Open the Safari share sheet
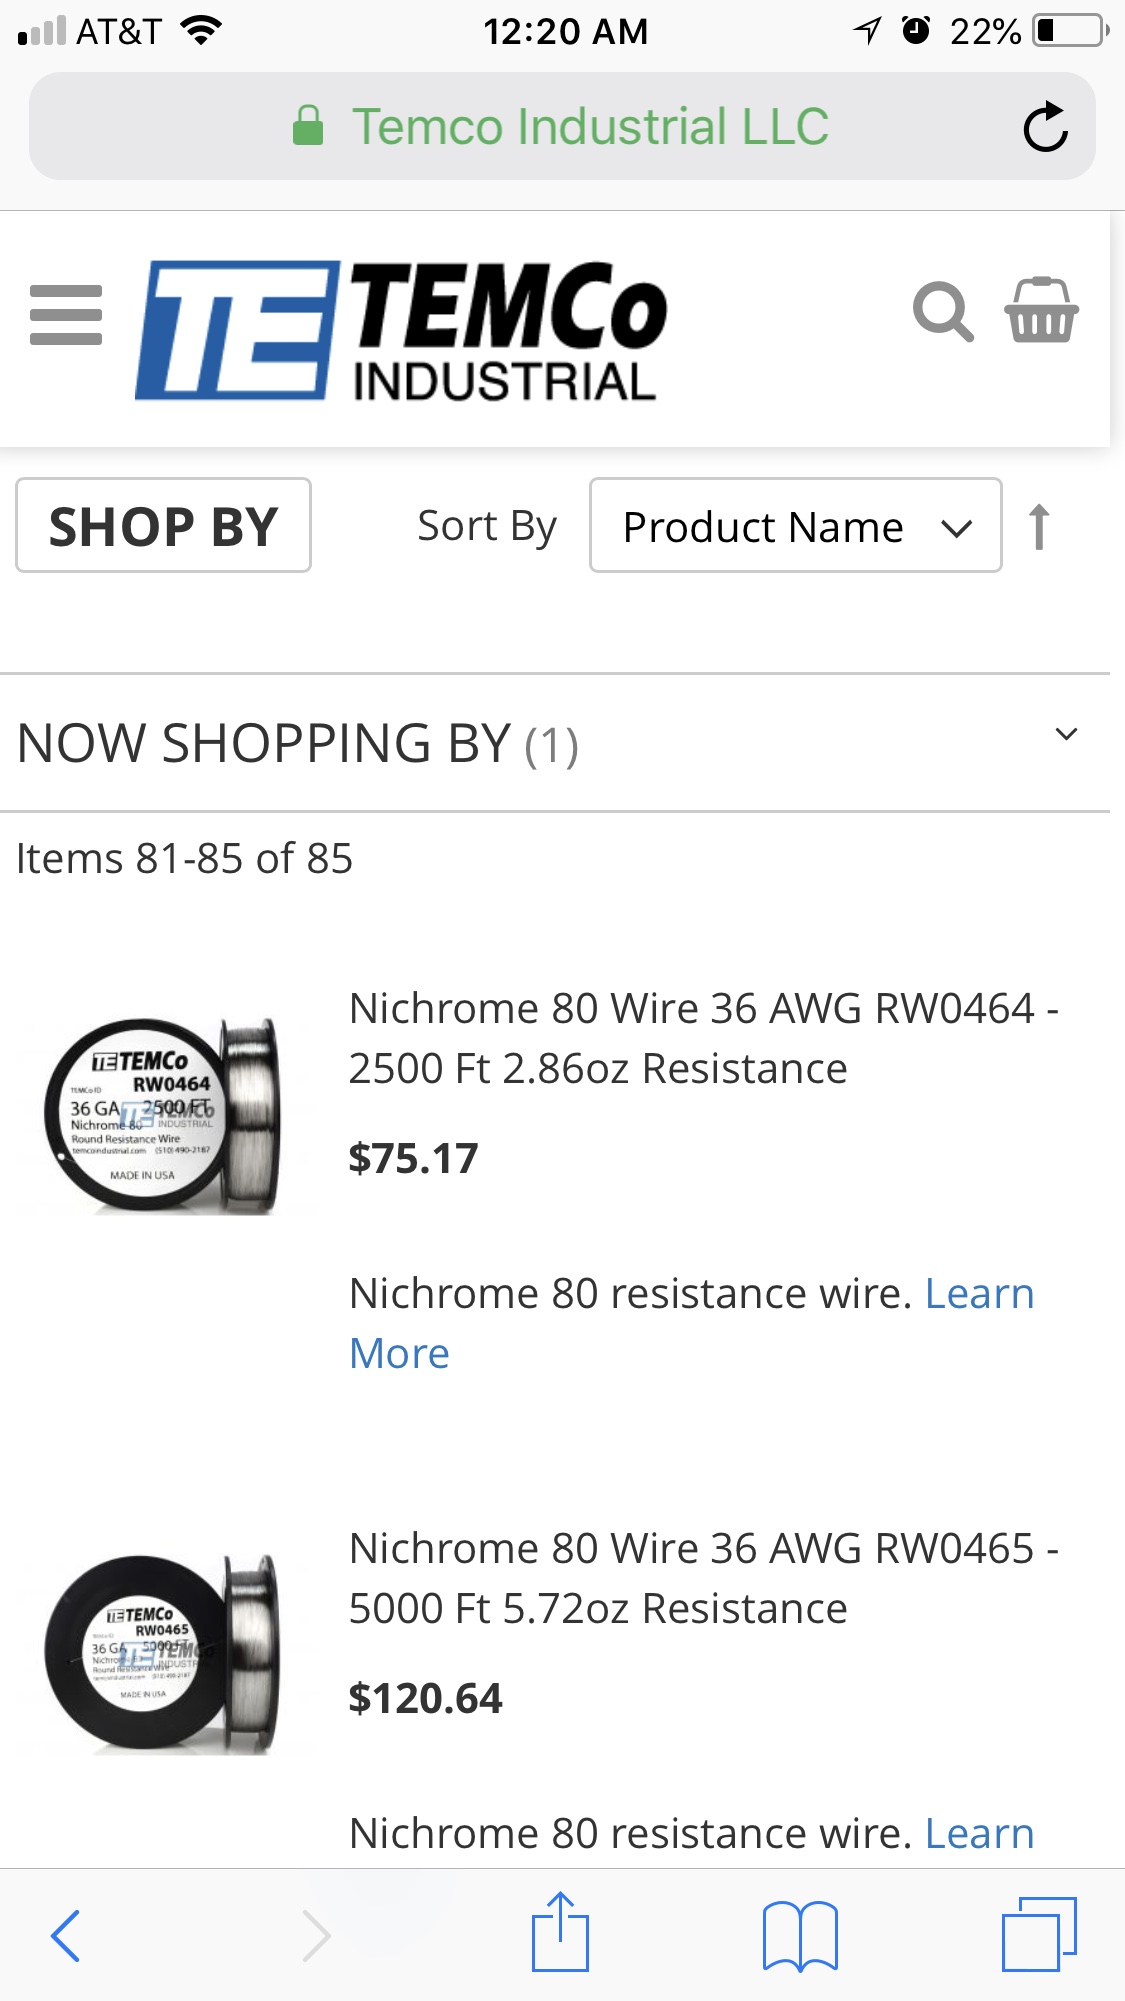 click(560, 1933)
